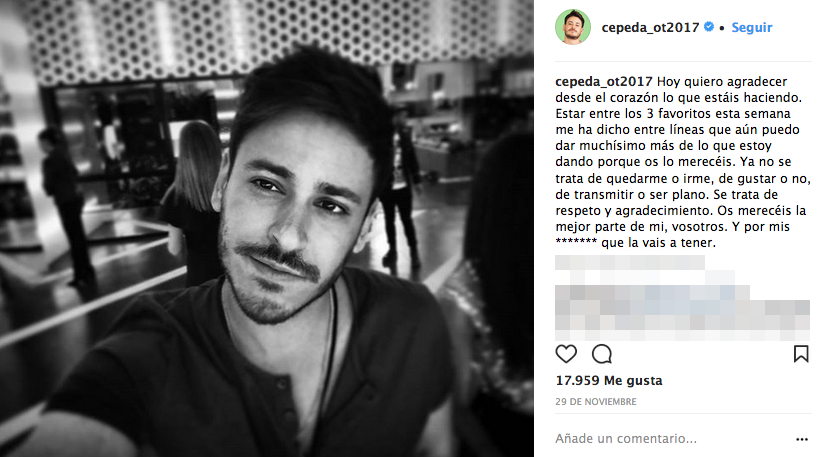
Task: Open the round profile avatar picture
Action: click(573, 27)
